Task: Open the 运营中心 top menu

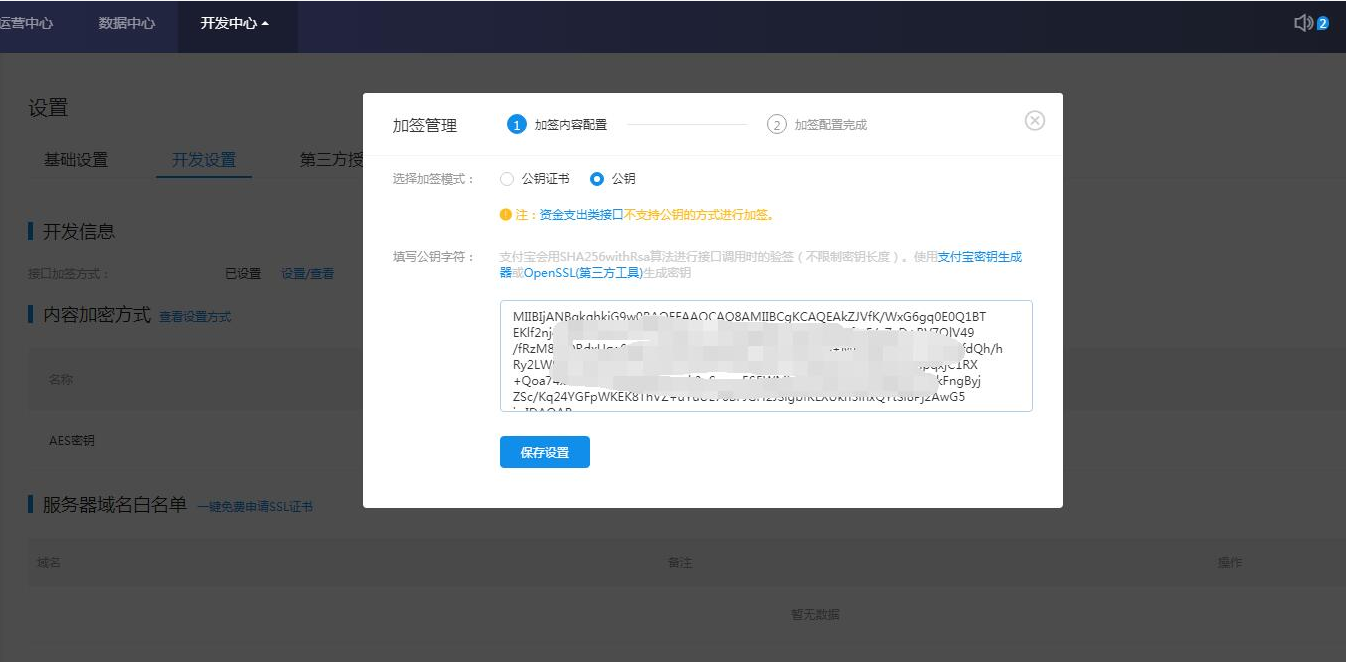Action: pyautogui.click(x=26, y=23)
